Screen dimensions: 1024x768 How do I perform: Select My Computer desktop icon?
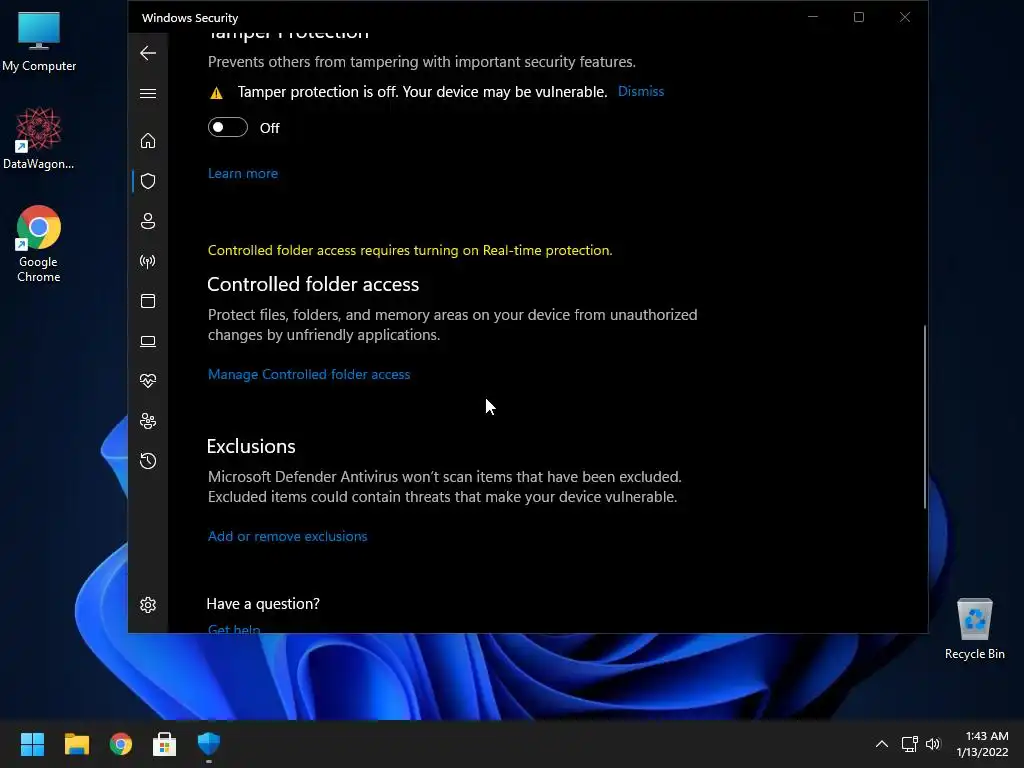point(39,41)
